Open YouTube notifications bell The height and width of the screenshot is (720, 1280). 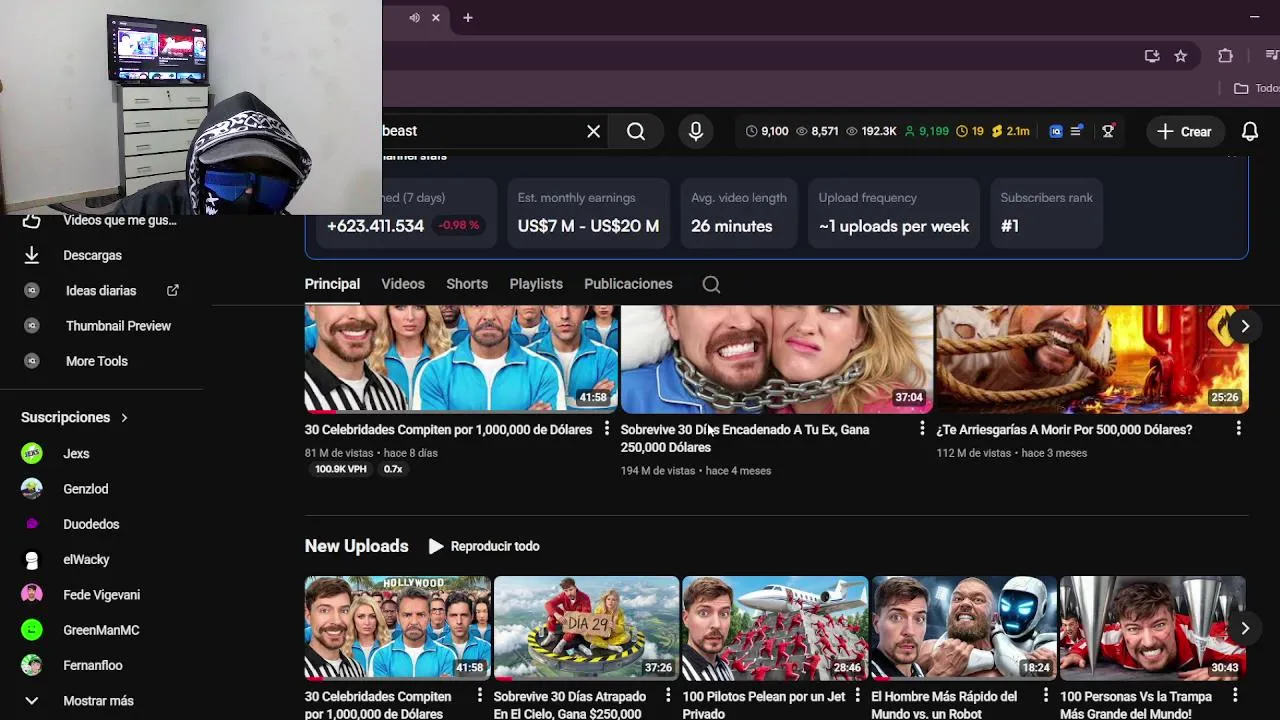(x=1250, y=131)
